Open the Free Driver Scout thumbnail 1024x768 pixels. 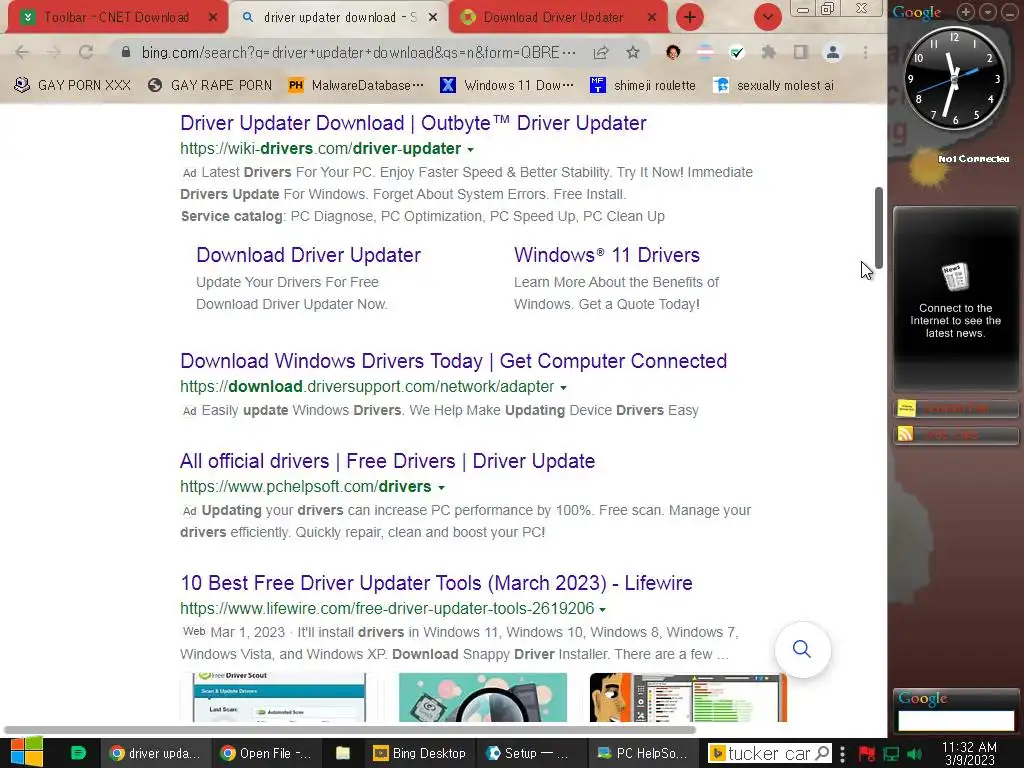280,697
